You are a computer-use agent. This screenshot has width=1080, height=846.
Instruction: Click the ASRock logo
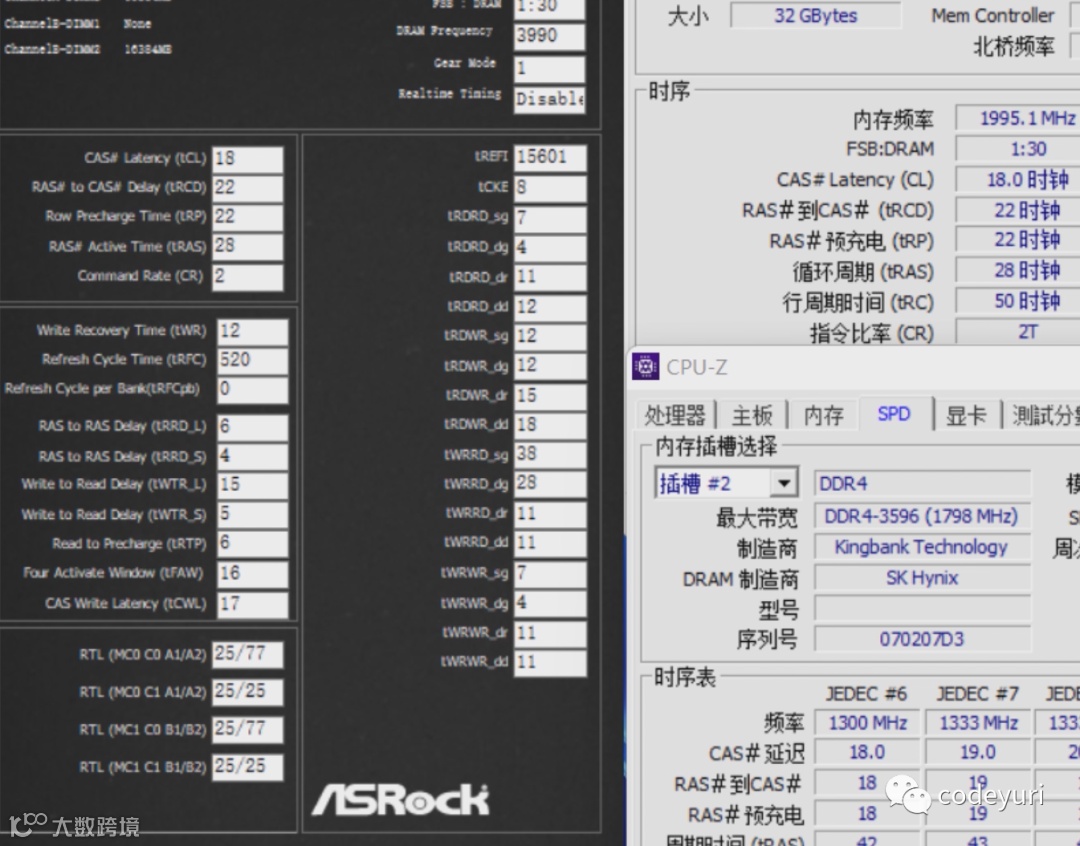[x=401, y=800]
